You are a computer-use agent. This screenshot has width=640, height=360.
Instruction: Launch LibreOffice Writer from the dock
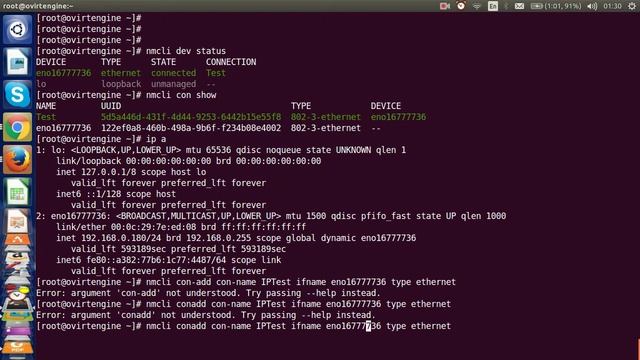click(x=17, y=62)
